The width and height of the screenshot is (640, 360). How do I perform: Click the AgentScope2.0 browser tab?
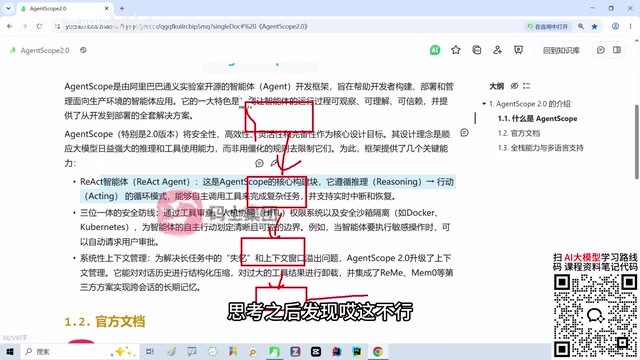point(65,9)
